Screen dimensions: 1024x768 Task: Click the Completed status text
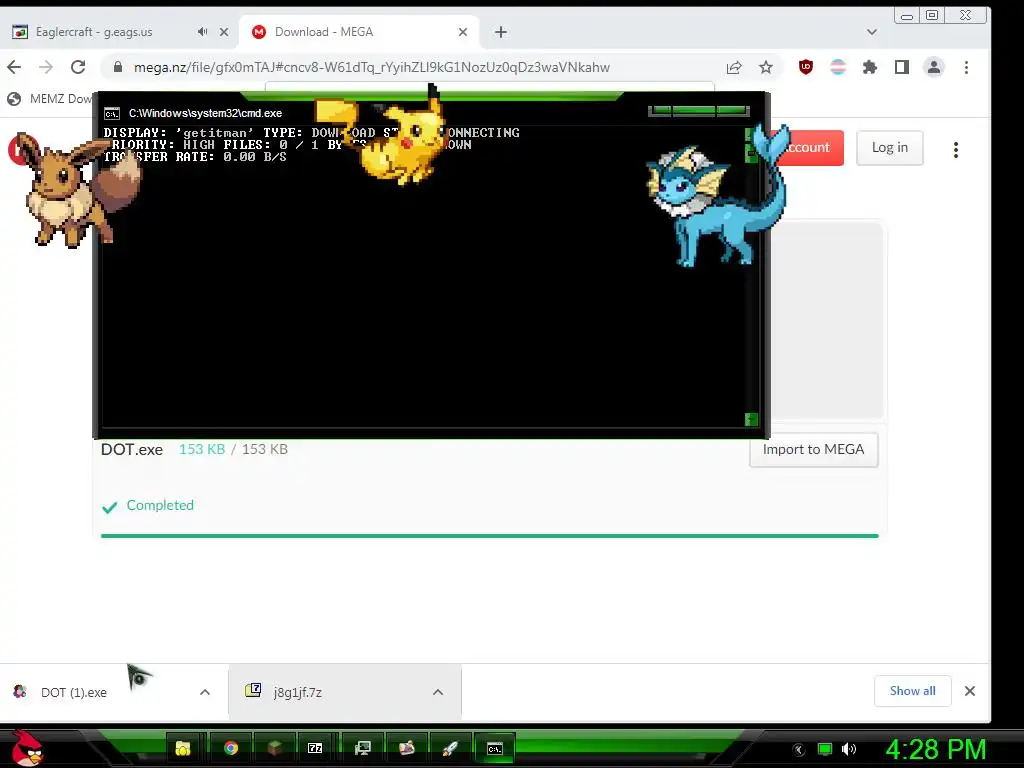(160, 505)
